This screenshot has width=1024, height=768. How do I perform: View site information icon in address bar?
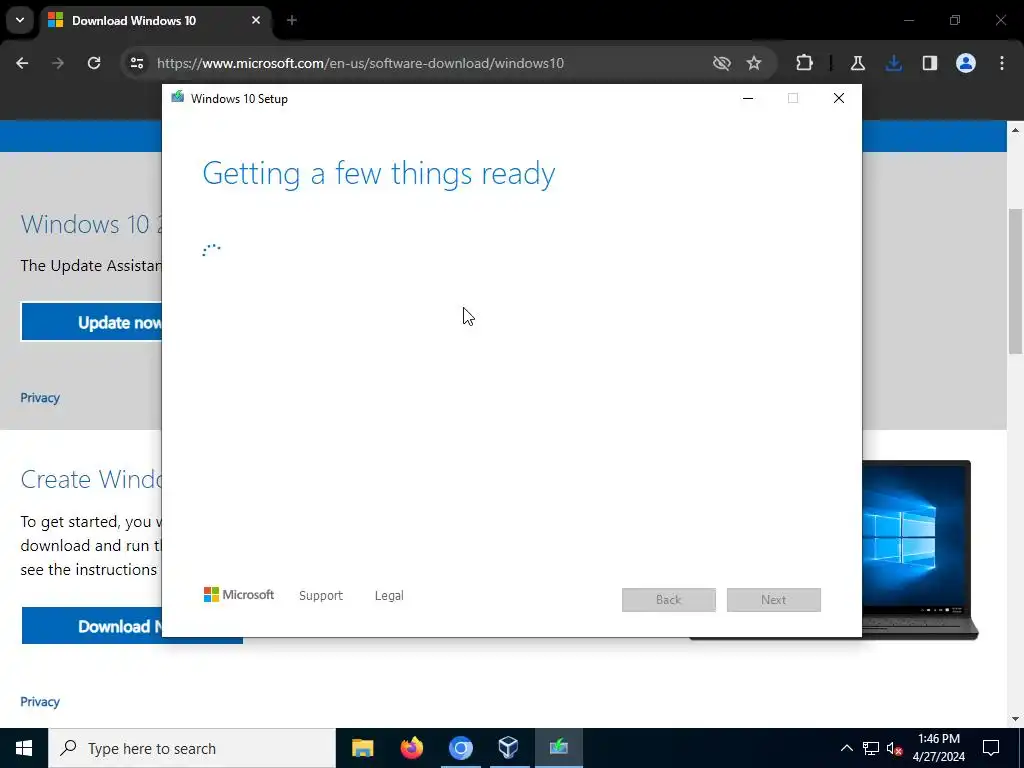pos(136,63)
